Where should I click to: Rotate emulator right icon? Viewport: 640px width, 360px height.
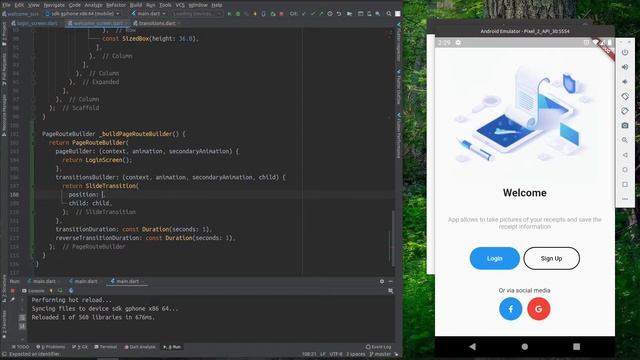click(x=625, y=111)
